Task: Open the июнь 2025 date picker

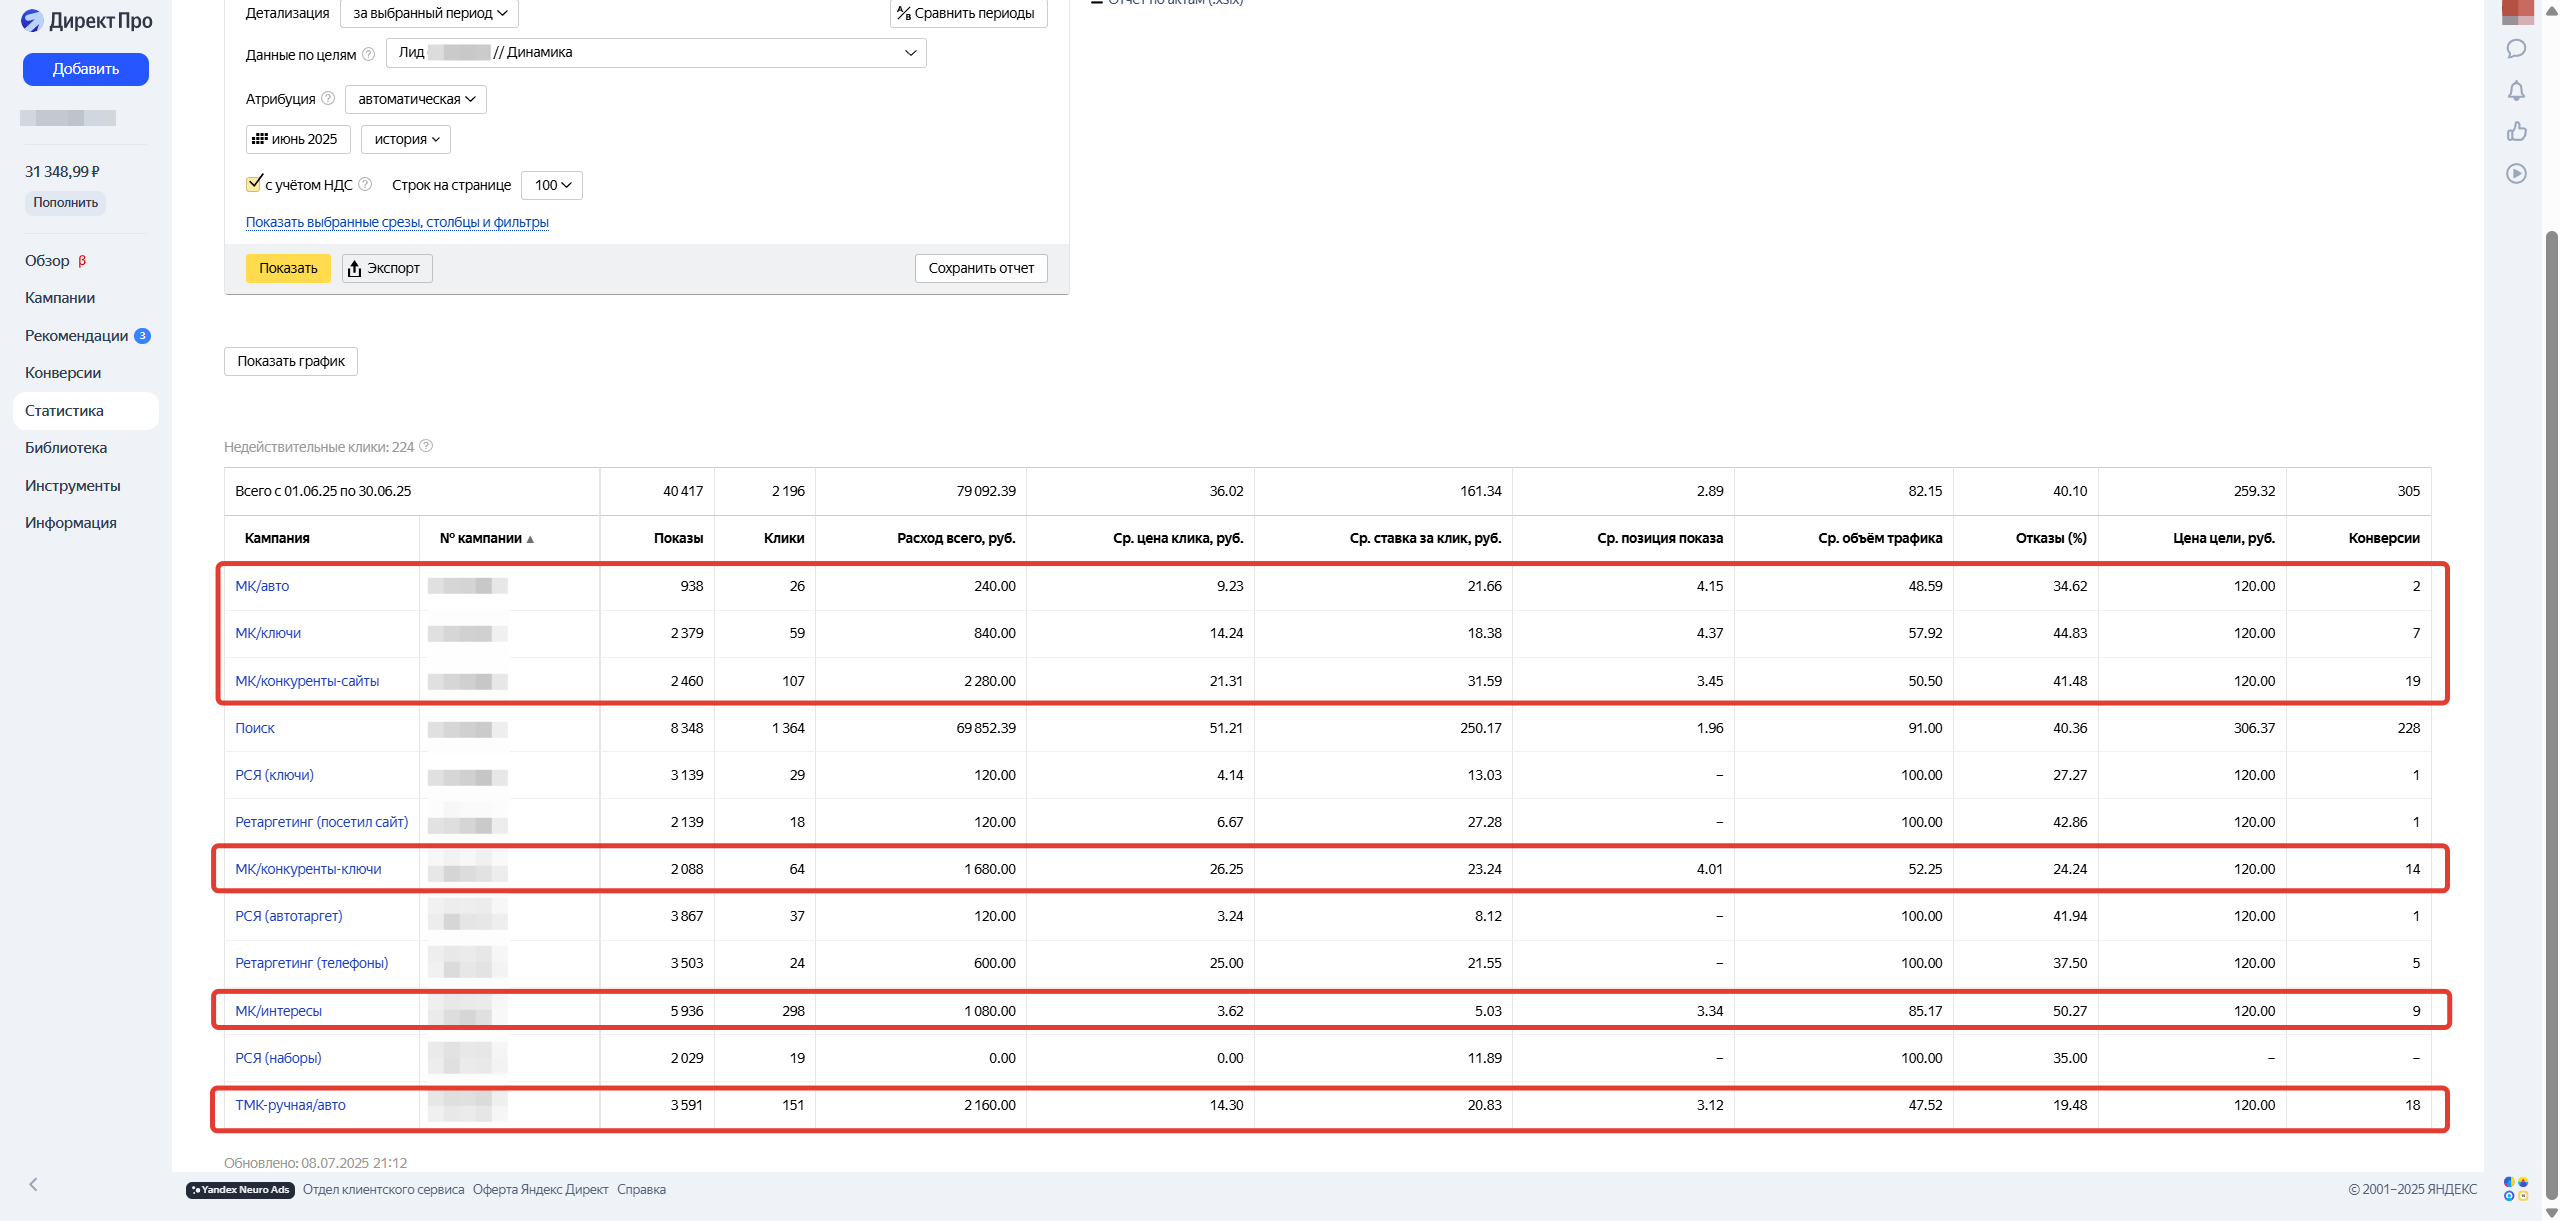Action: pyautogui.click(x=298, y=139)
